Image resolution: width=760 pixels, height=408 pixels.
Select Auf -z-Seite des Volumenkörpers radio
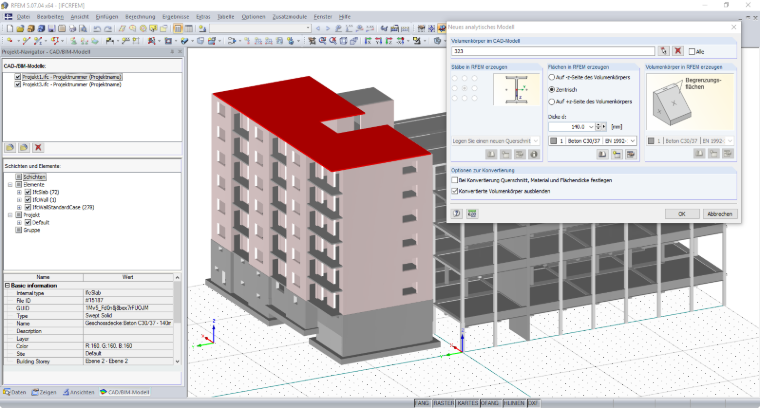[x=552, y=77]
